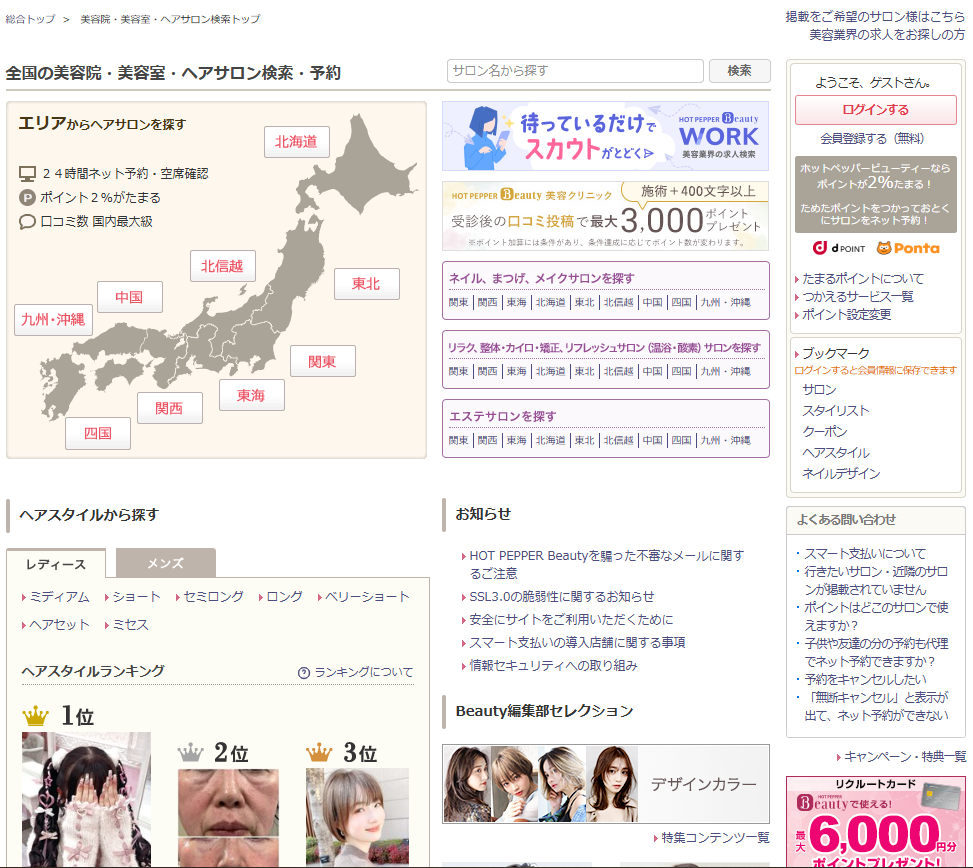Select 四国 on the area map
973x868 pixels.
[x=98, y=433]
